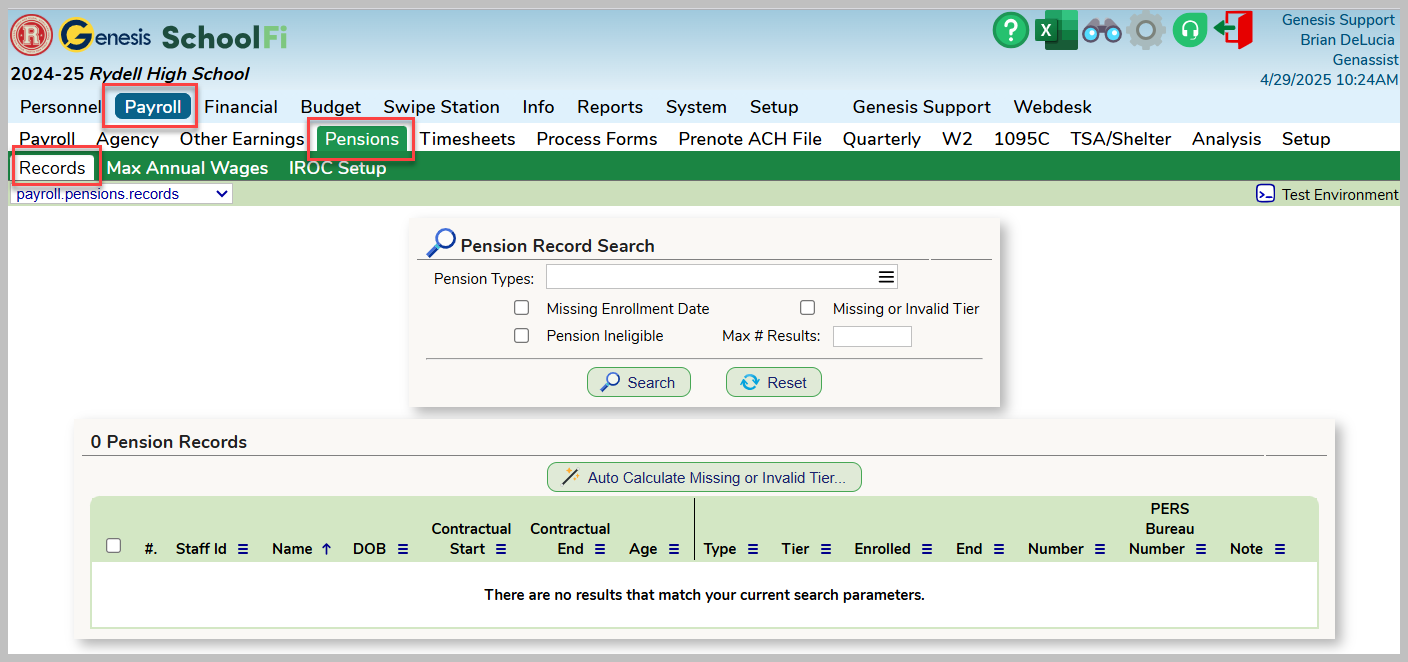Open the binoculars search icon

click(x=1102, y=31)
